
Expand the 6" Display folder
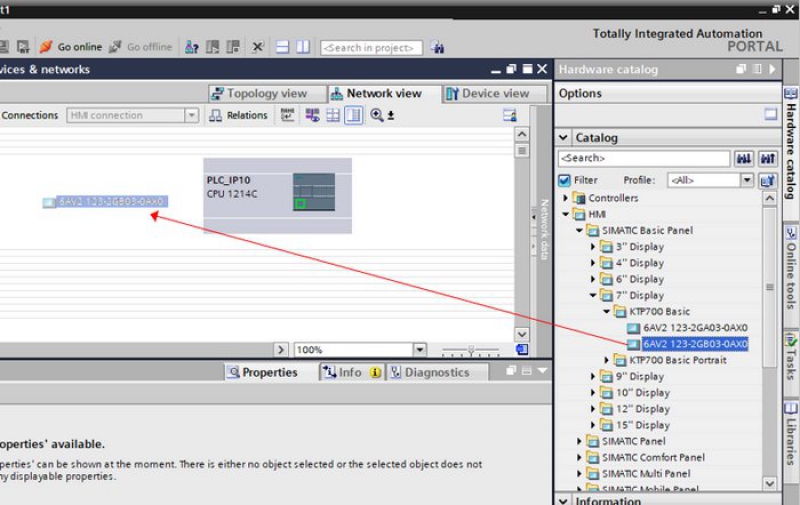593,279
